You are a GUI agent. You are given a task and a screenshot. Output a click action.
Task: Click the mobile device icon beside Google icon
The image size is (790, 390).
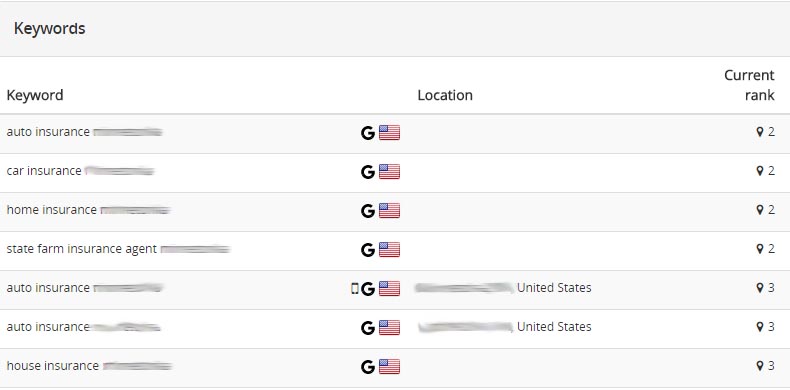pos(355,288)
